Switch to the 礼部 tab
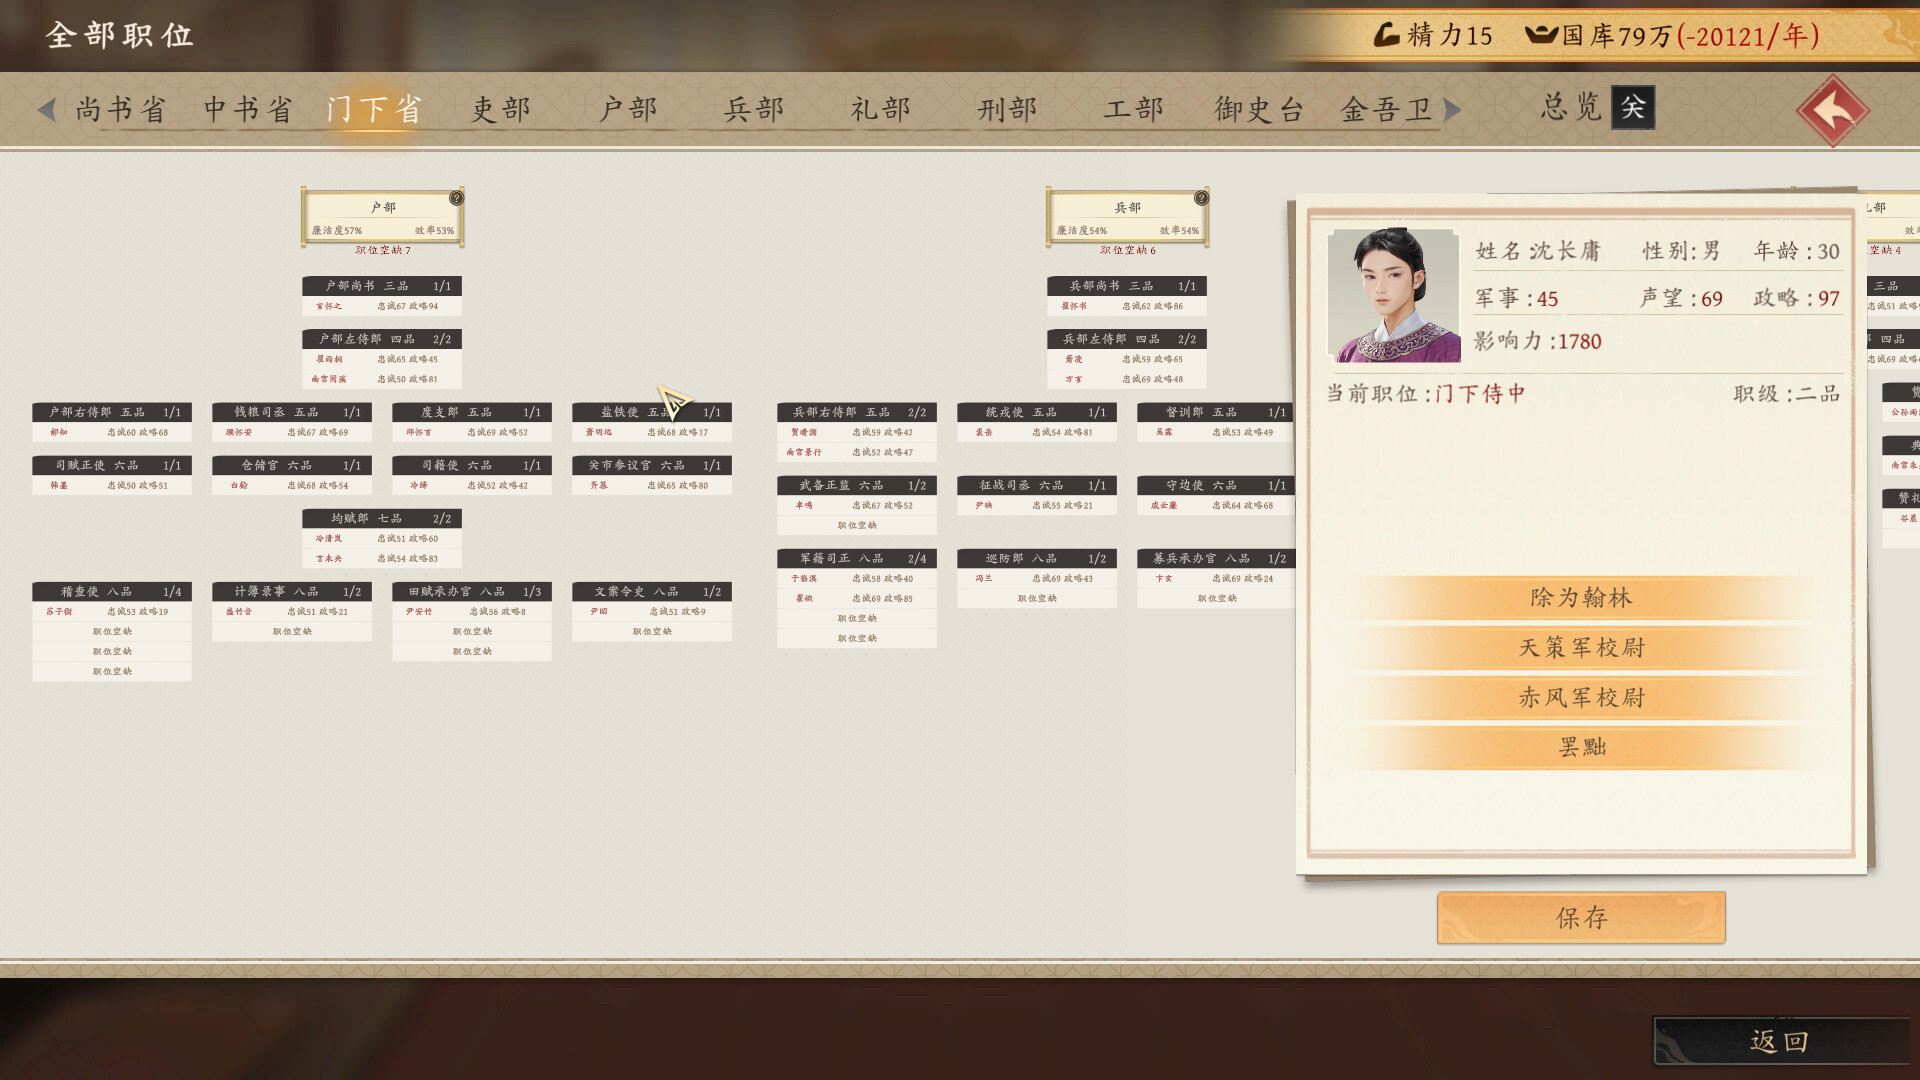 (880, 108)
